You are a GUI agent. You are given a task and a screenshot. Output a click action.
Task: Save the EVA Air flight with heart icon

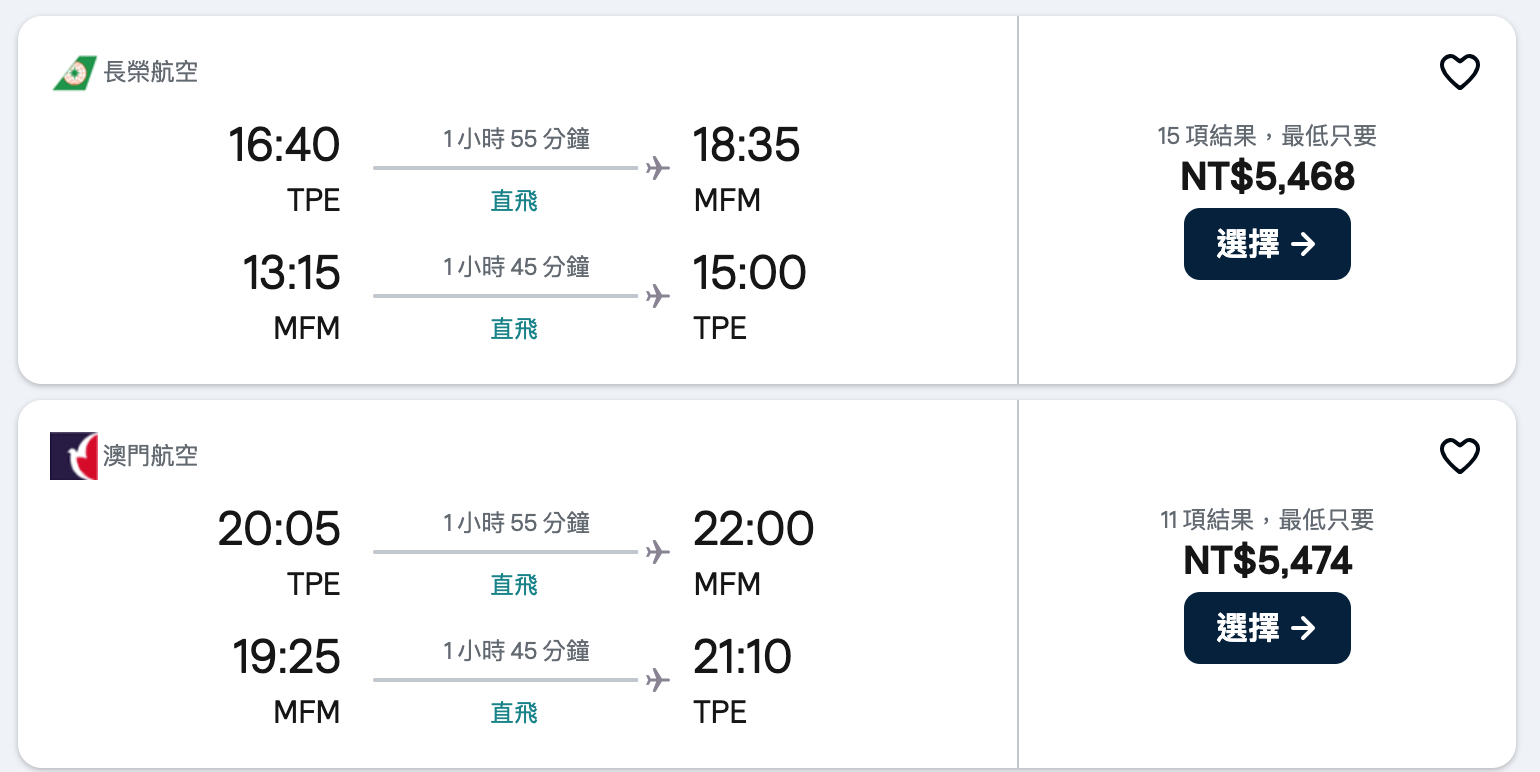tap(1459, 72)
